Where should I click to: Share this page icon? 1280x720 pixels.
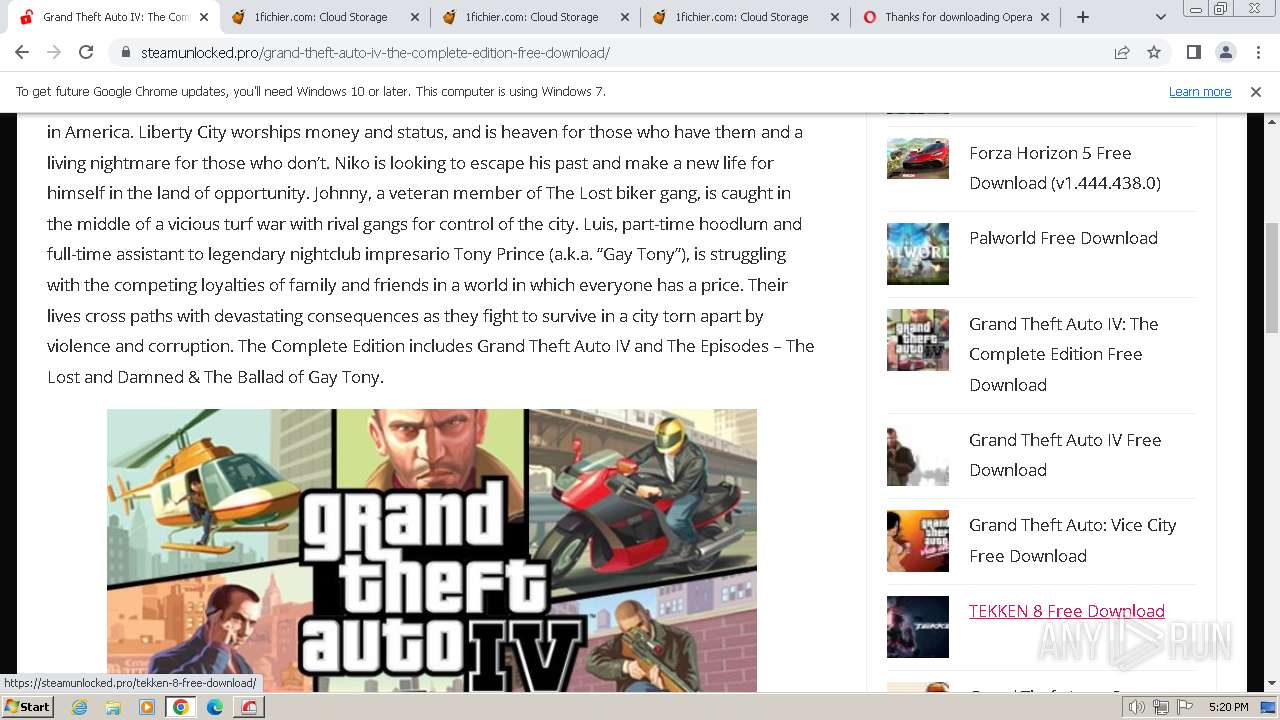pyautogui.click(x=1122, y=52)
